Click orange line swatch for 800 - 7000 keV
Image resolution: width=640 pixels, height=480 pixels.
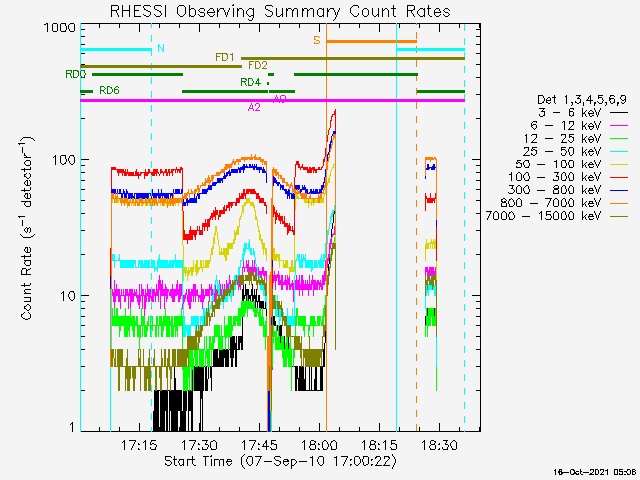[619, 203]
